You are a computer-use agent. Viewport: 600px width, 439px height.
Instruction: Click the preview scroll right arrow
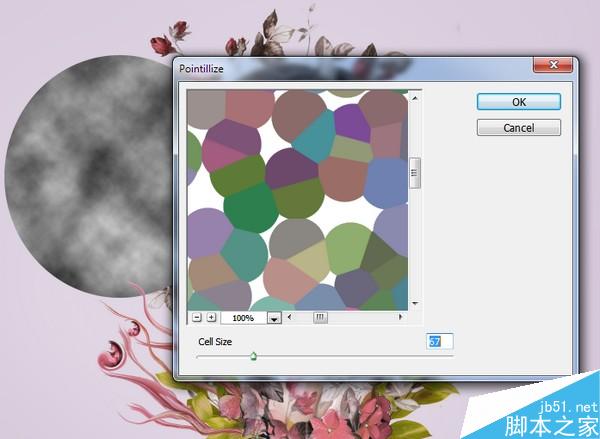[401, 317]
